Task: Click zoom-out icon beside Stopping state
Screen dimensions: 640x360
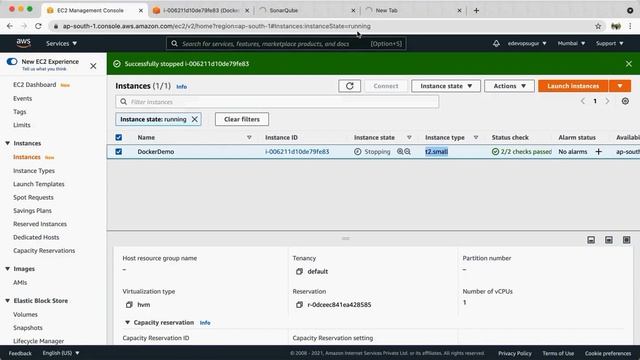Action: pos(407,151)
